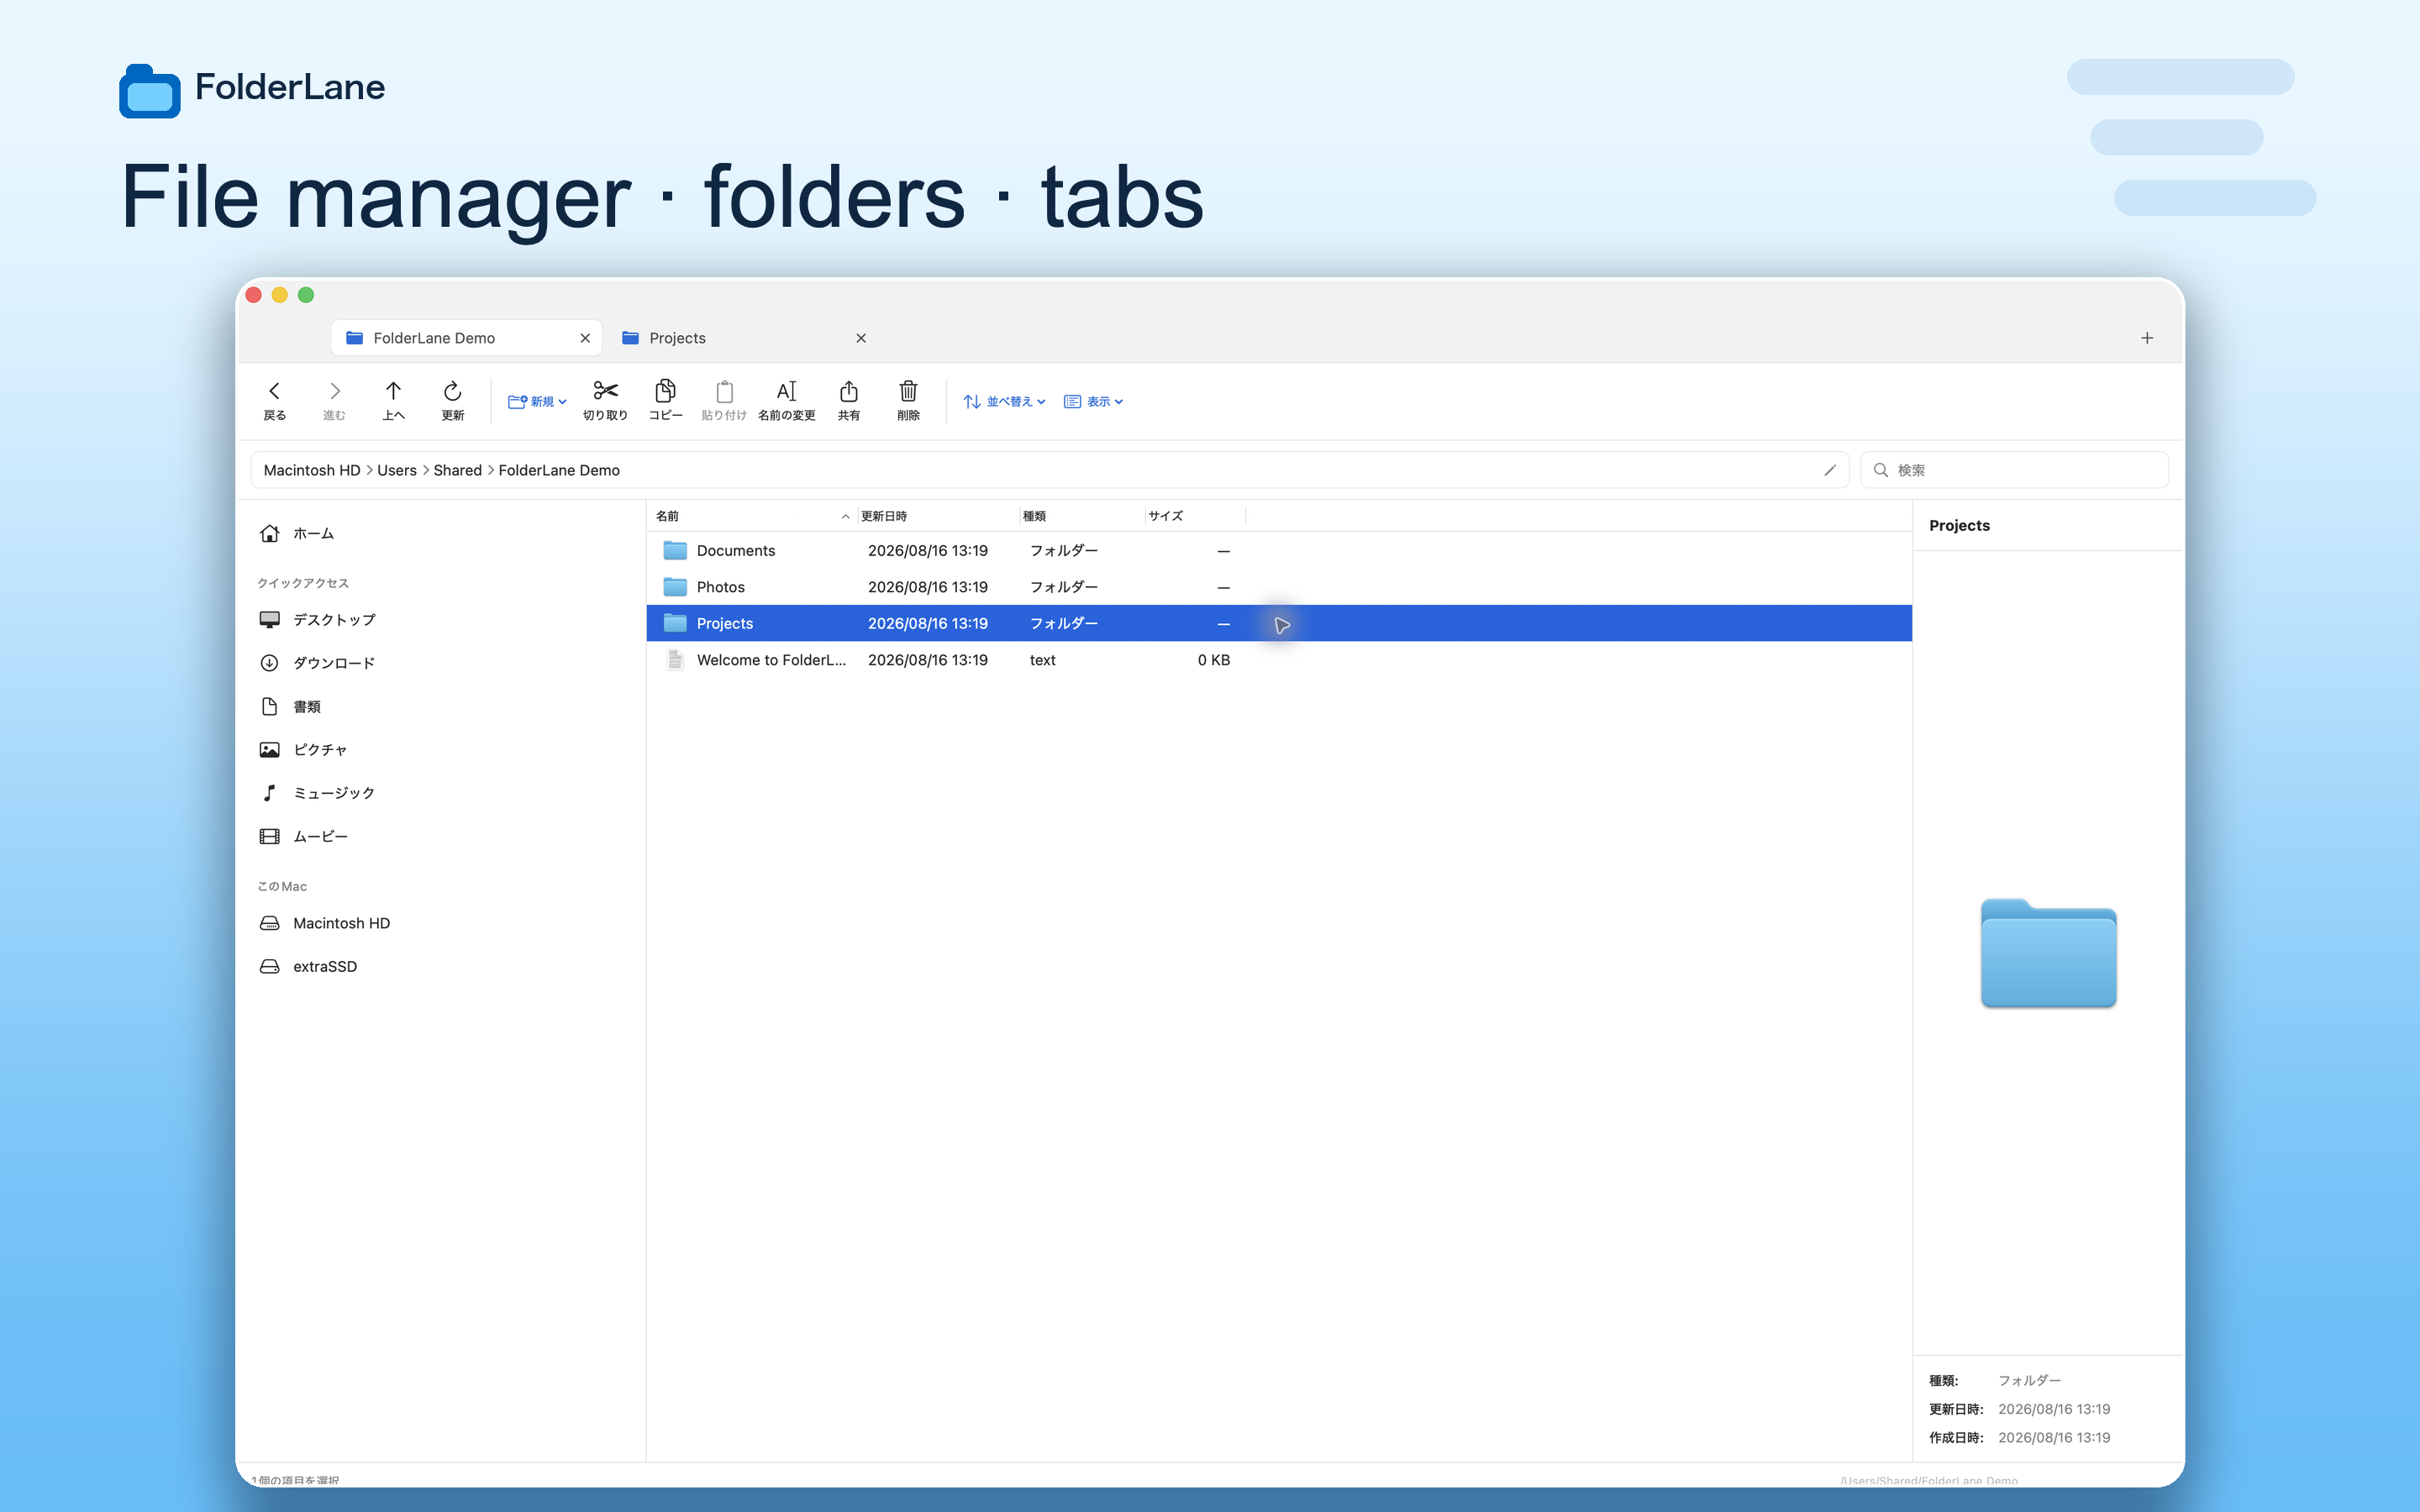Close the Projects tab
Viewport: 2420px width, 1512px height.
[861, 338]
